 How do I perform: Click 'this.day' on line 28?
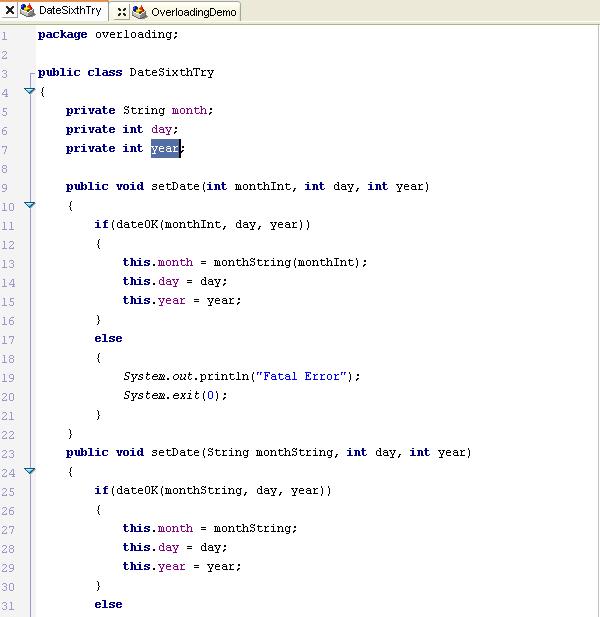(151, 547)
